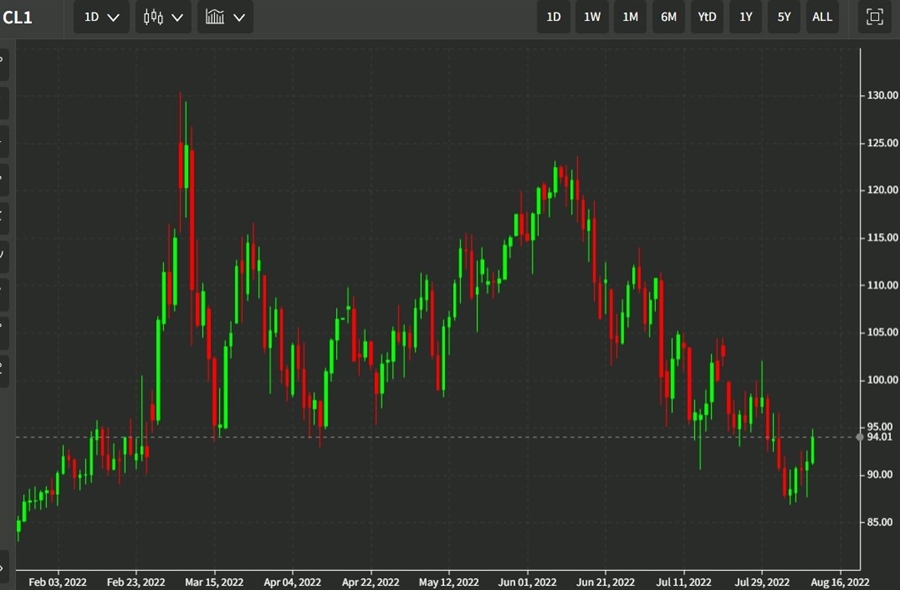Click the Aug 16, 2022 date label

tap(840, 582)
